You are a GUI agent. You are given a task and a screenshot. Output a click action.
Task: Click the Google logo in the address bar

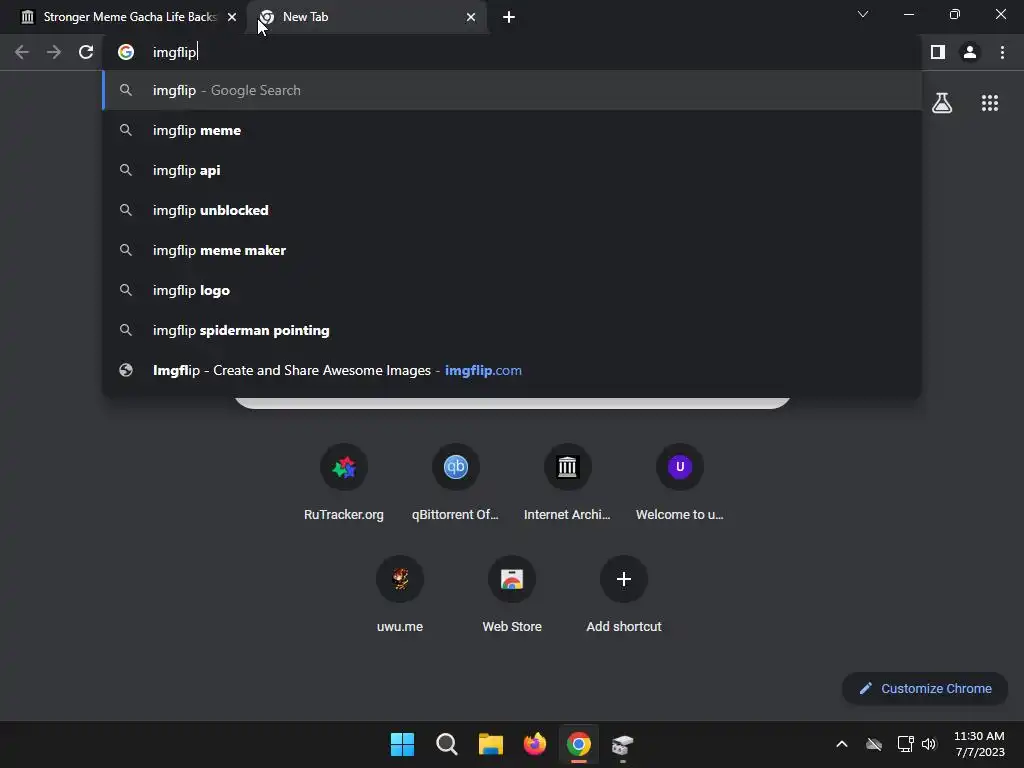(x=126, y=52)
